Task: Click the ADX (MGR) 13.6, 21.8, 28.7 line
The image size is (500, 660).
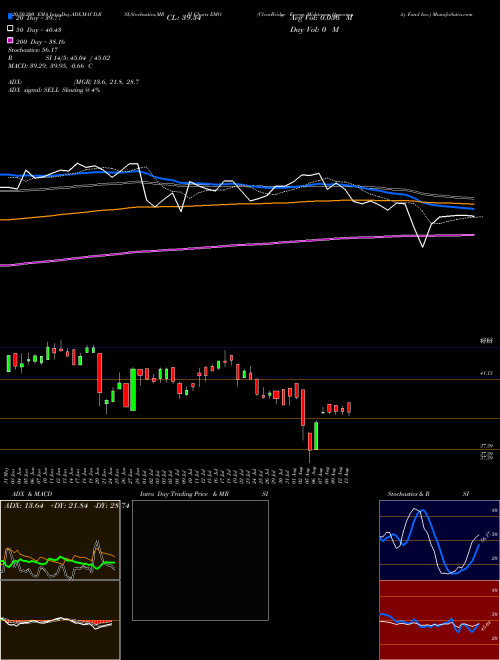Action: tap(73, 82)
